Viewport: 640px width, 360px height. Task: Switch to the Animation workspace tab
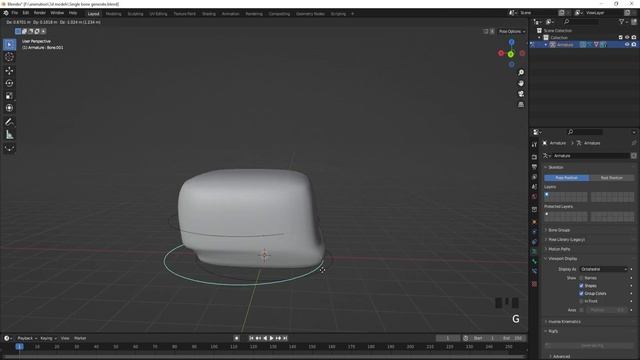pyautogui.click(x=231, y=14)
